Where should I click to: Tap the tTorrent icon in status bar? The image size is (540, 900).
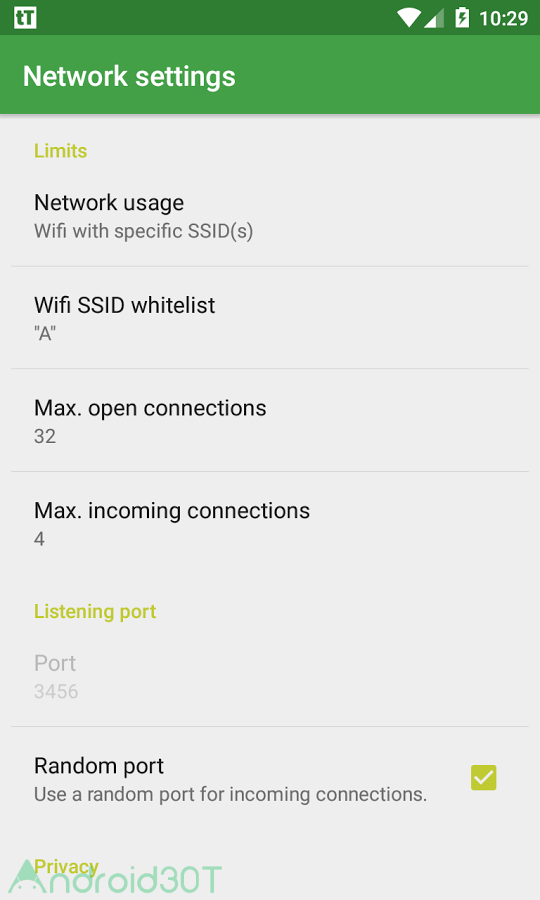(25, 18)
